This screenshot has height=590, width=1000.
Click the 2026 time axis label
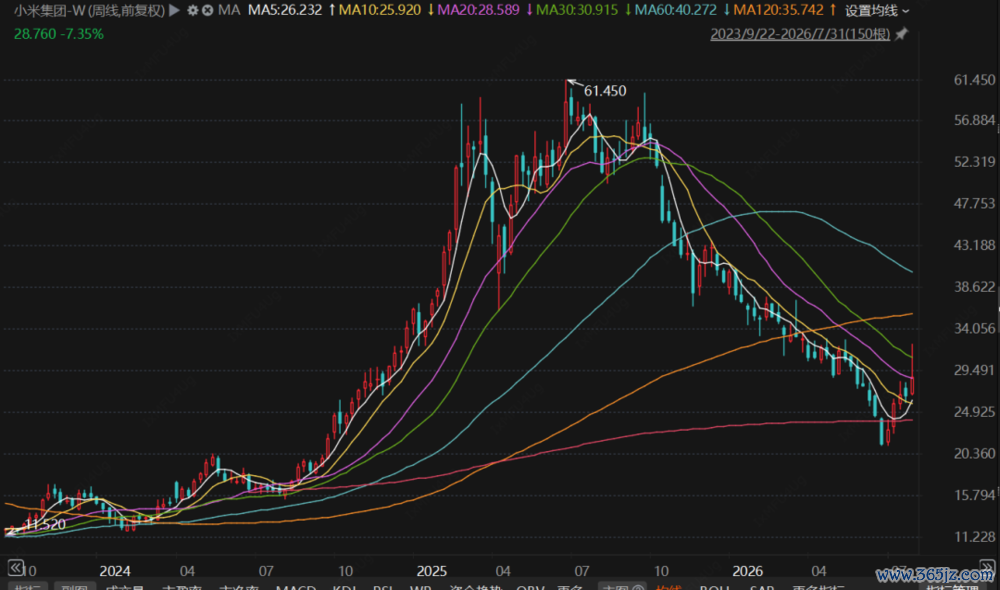coord(747,571)
